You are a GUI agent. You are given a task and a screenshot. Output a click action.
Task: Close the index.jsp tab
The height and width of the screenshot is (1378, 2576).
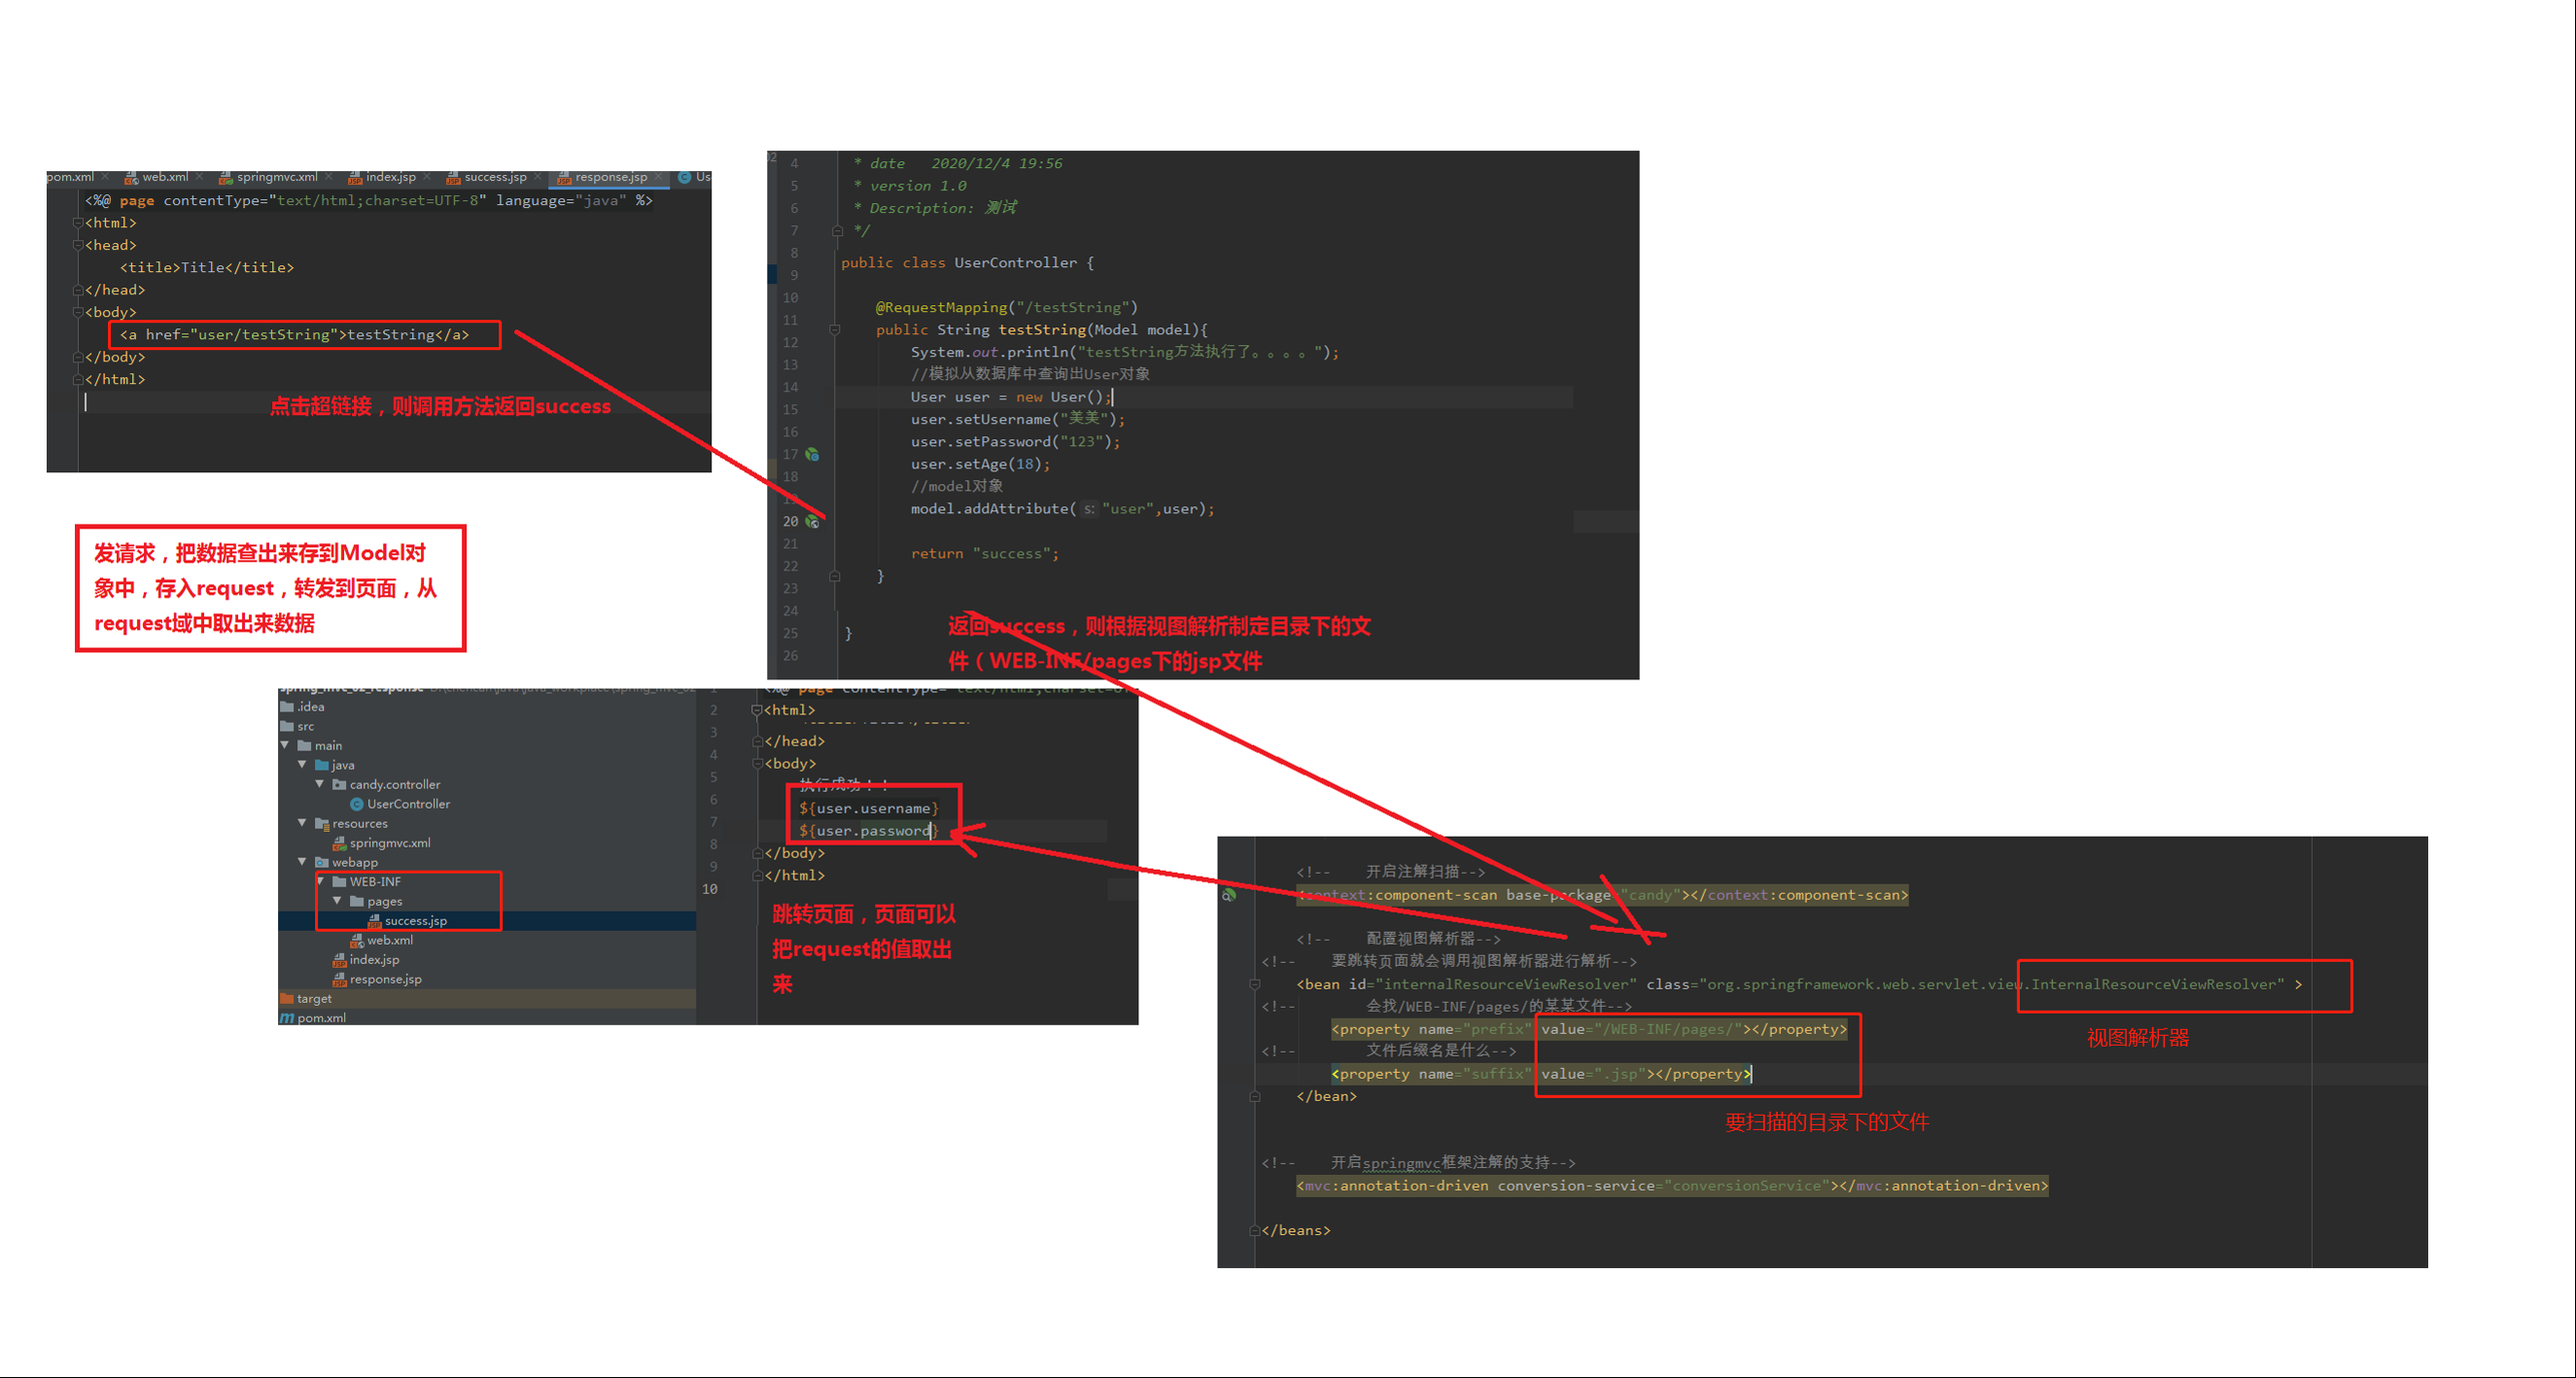pos(427,177)
